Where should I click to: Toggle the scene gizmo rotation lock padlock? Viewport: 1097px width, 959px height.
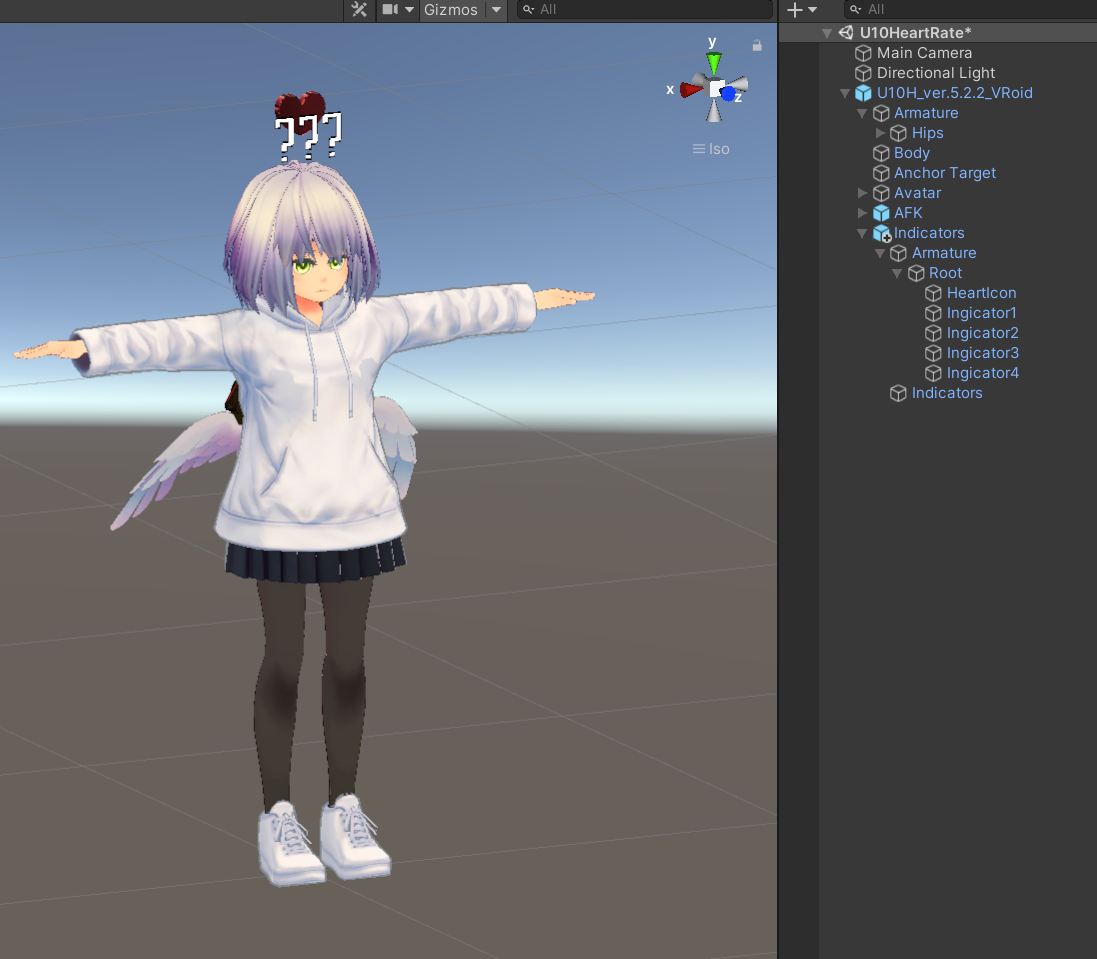click(757, 45)
